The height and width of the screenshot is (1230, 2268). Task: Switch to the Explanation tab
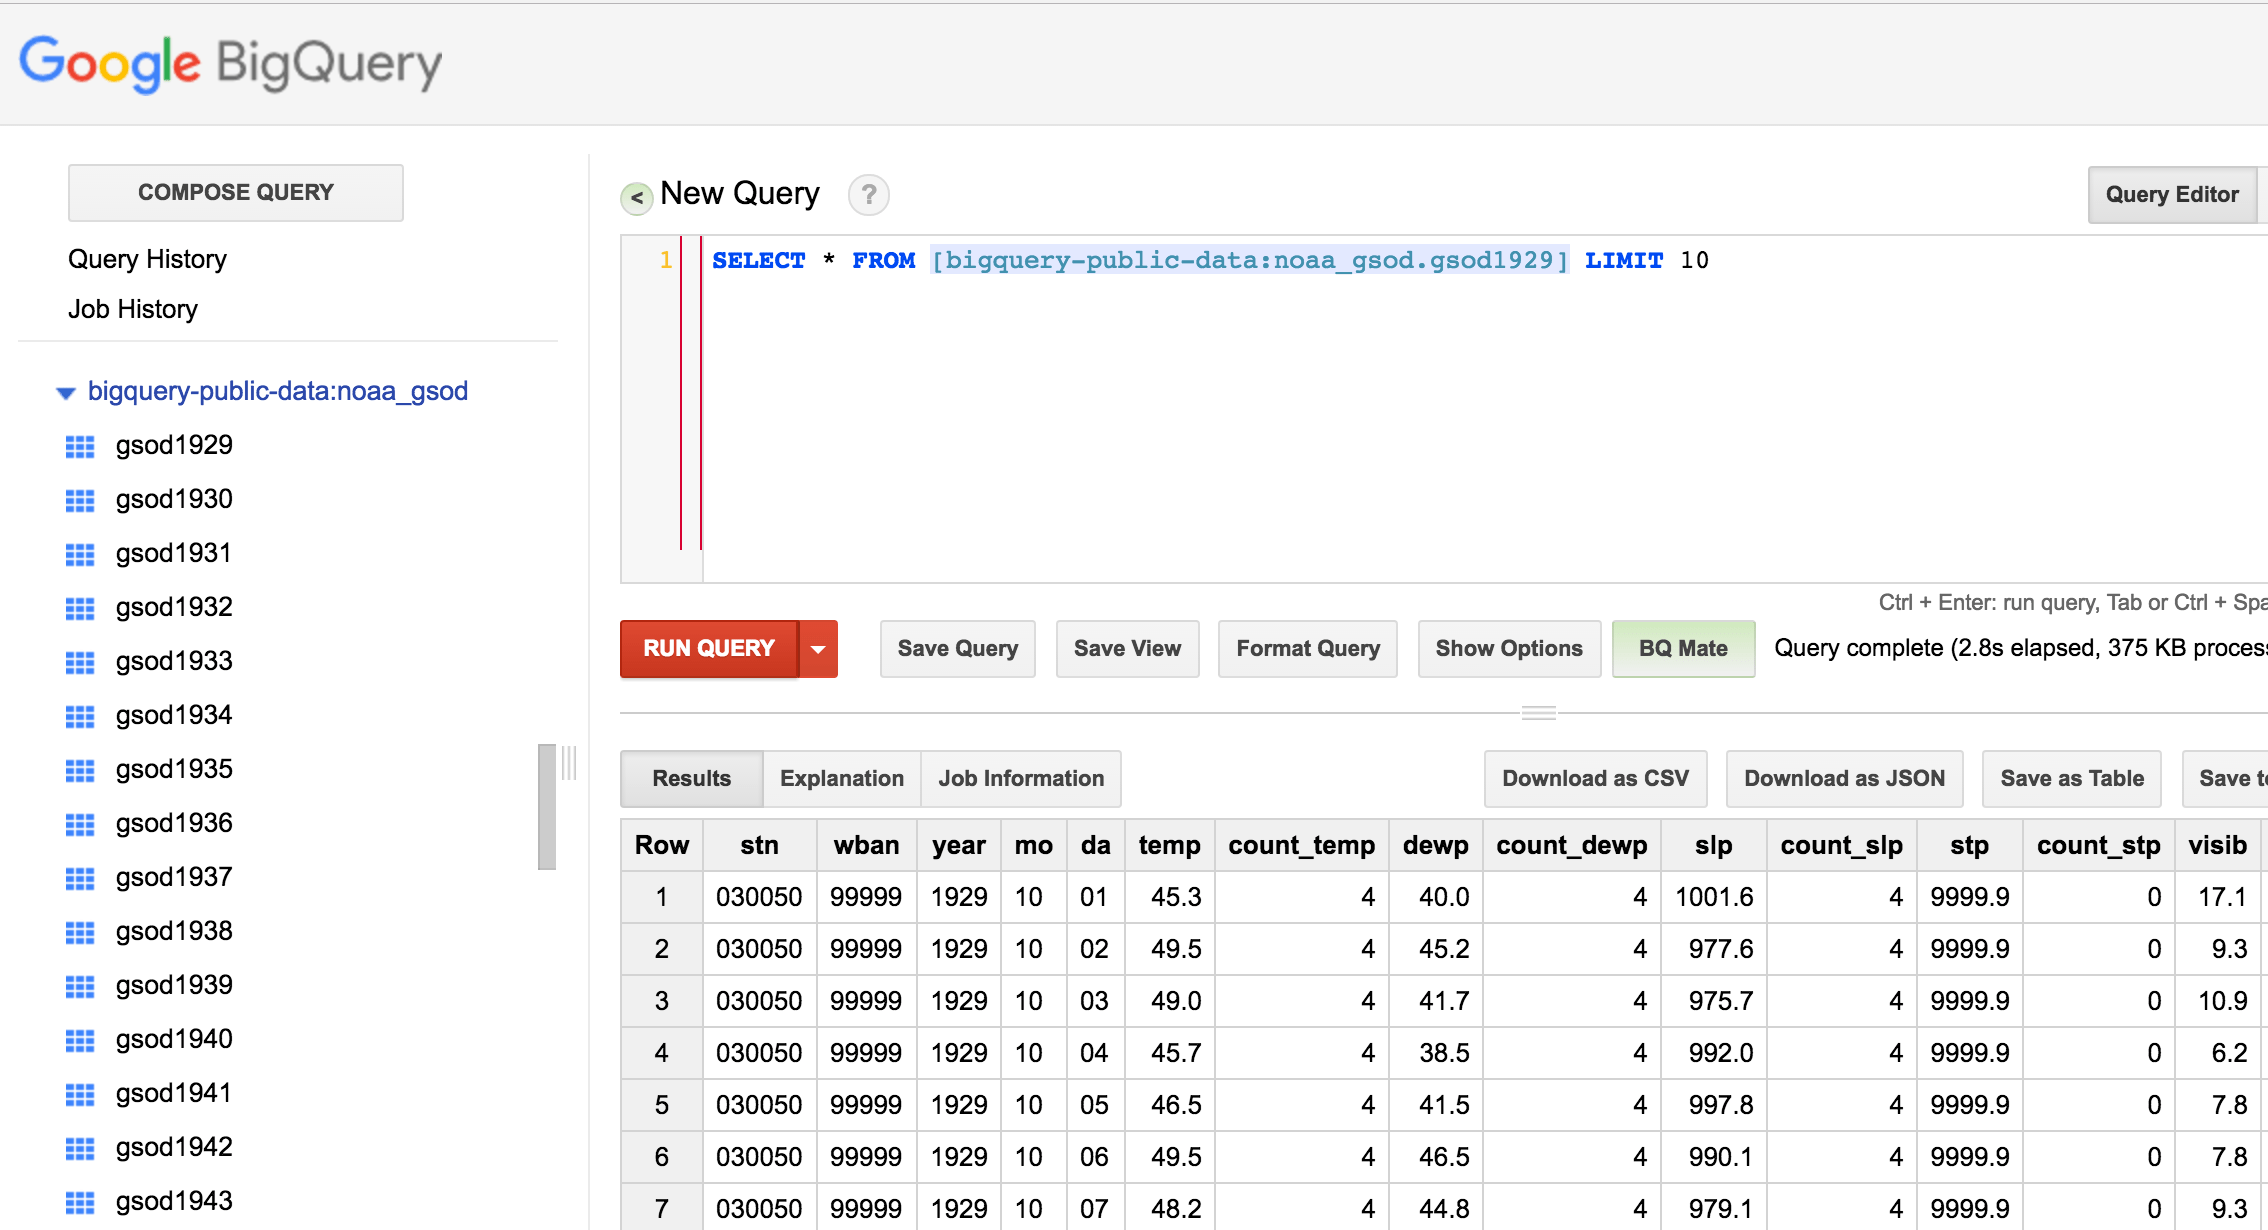[842, 778]
